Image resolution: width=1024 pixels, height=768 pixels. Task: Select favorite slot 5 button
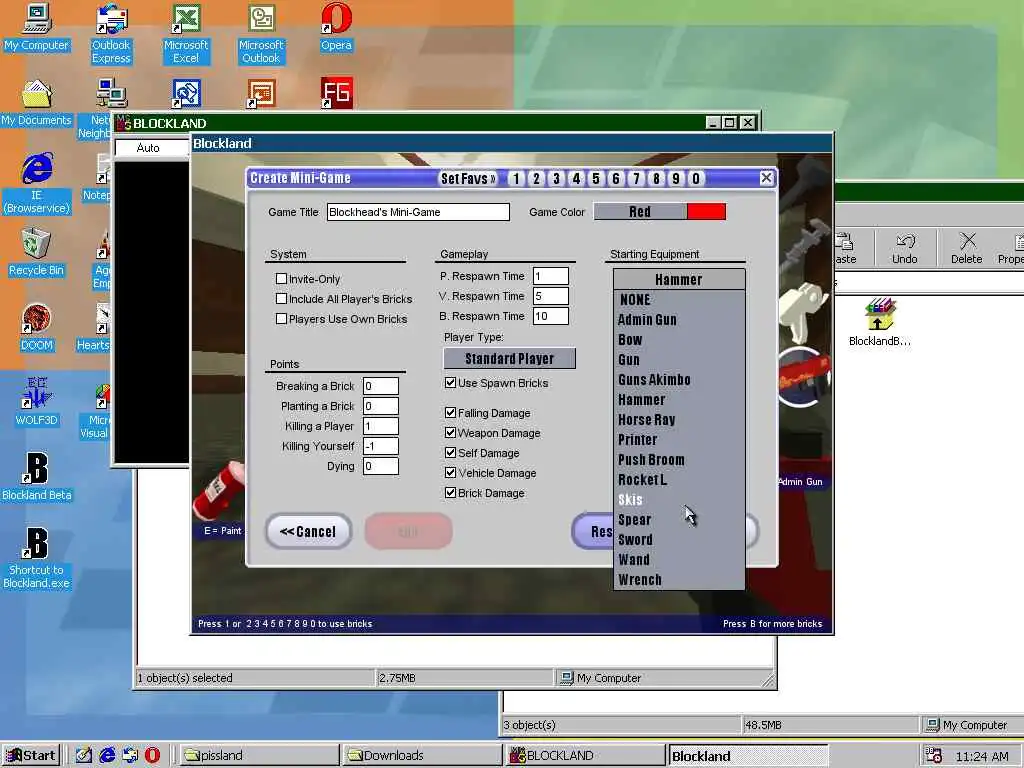596,178
